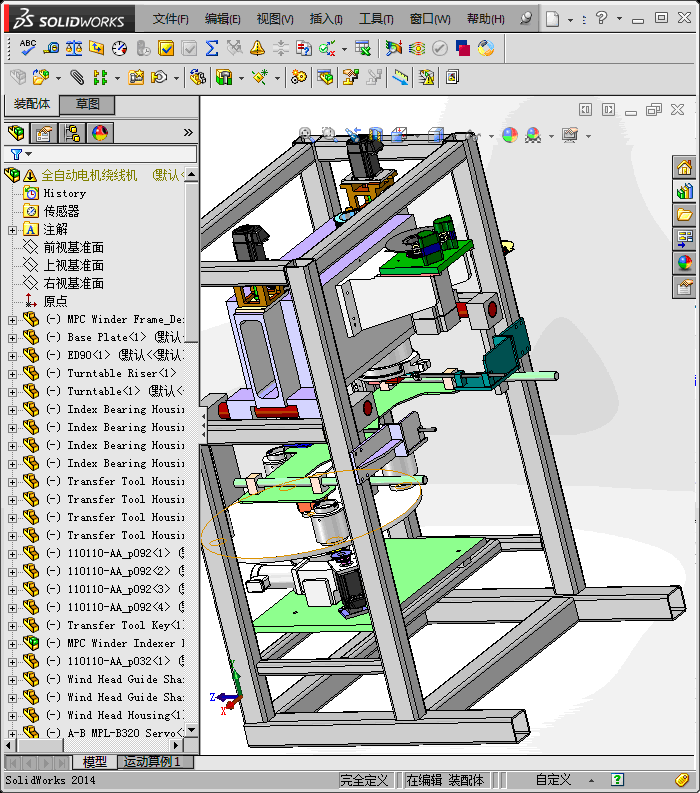Expand Turntable Riser<1> node
The image size is (700, 793).
tap(12, 374)
